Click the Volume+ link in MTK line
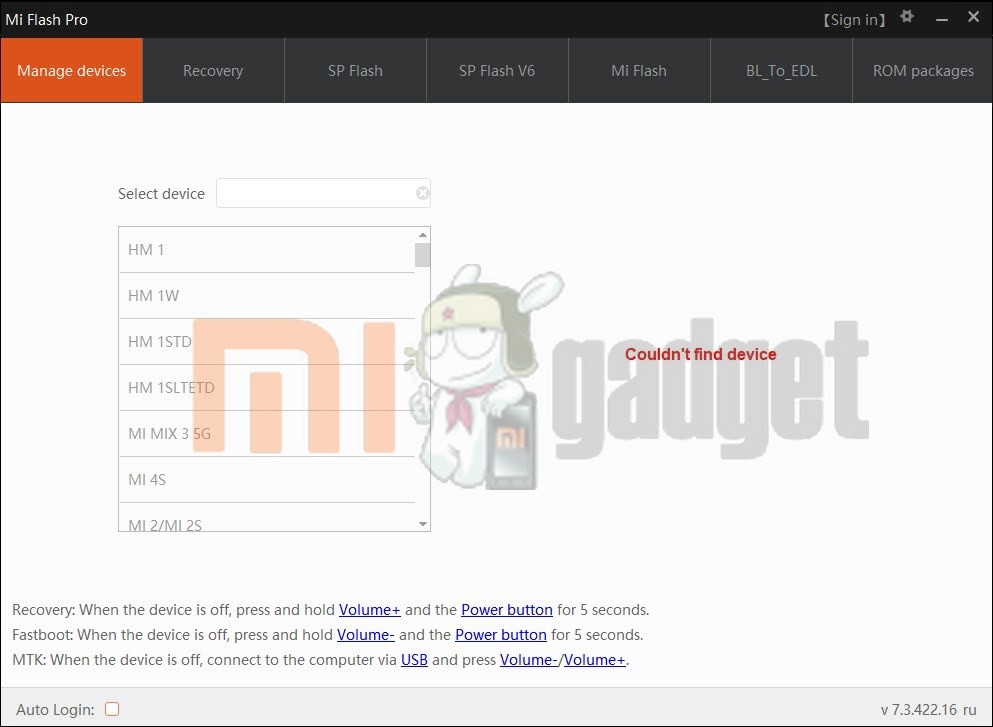This screenshot has height=727, width=993. coord(595,660)
